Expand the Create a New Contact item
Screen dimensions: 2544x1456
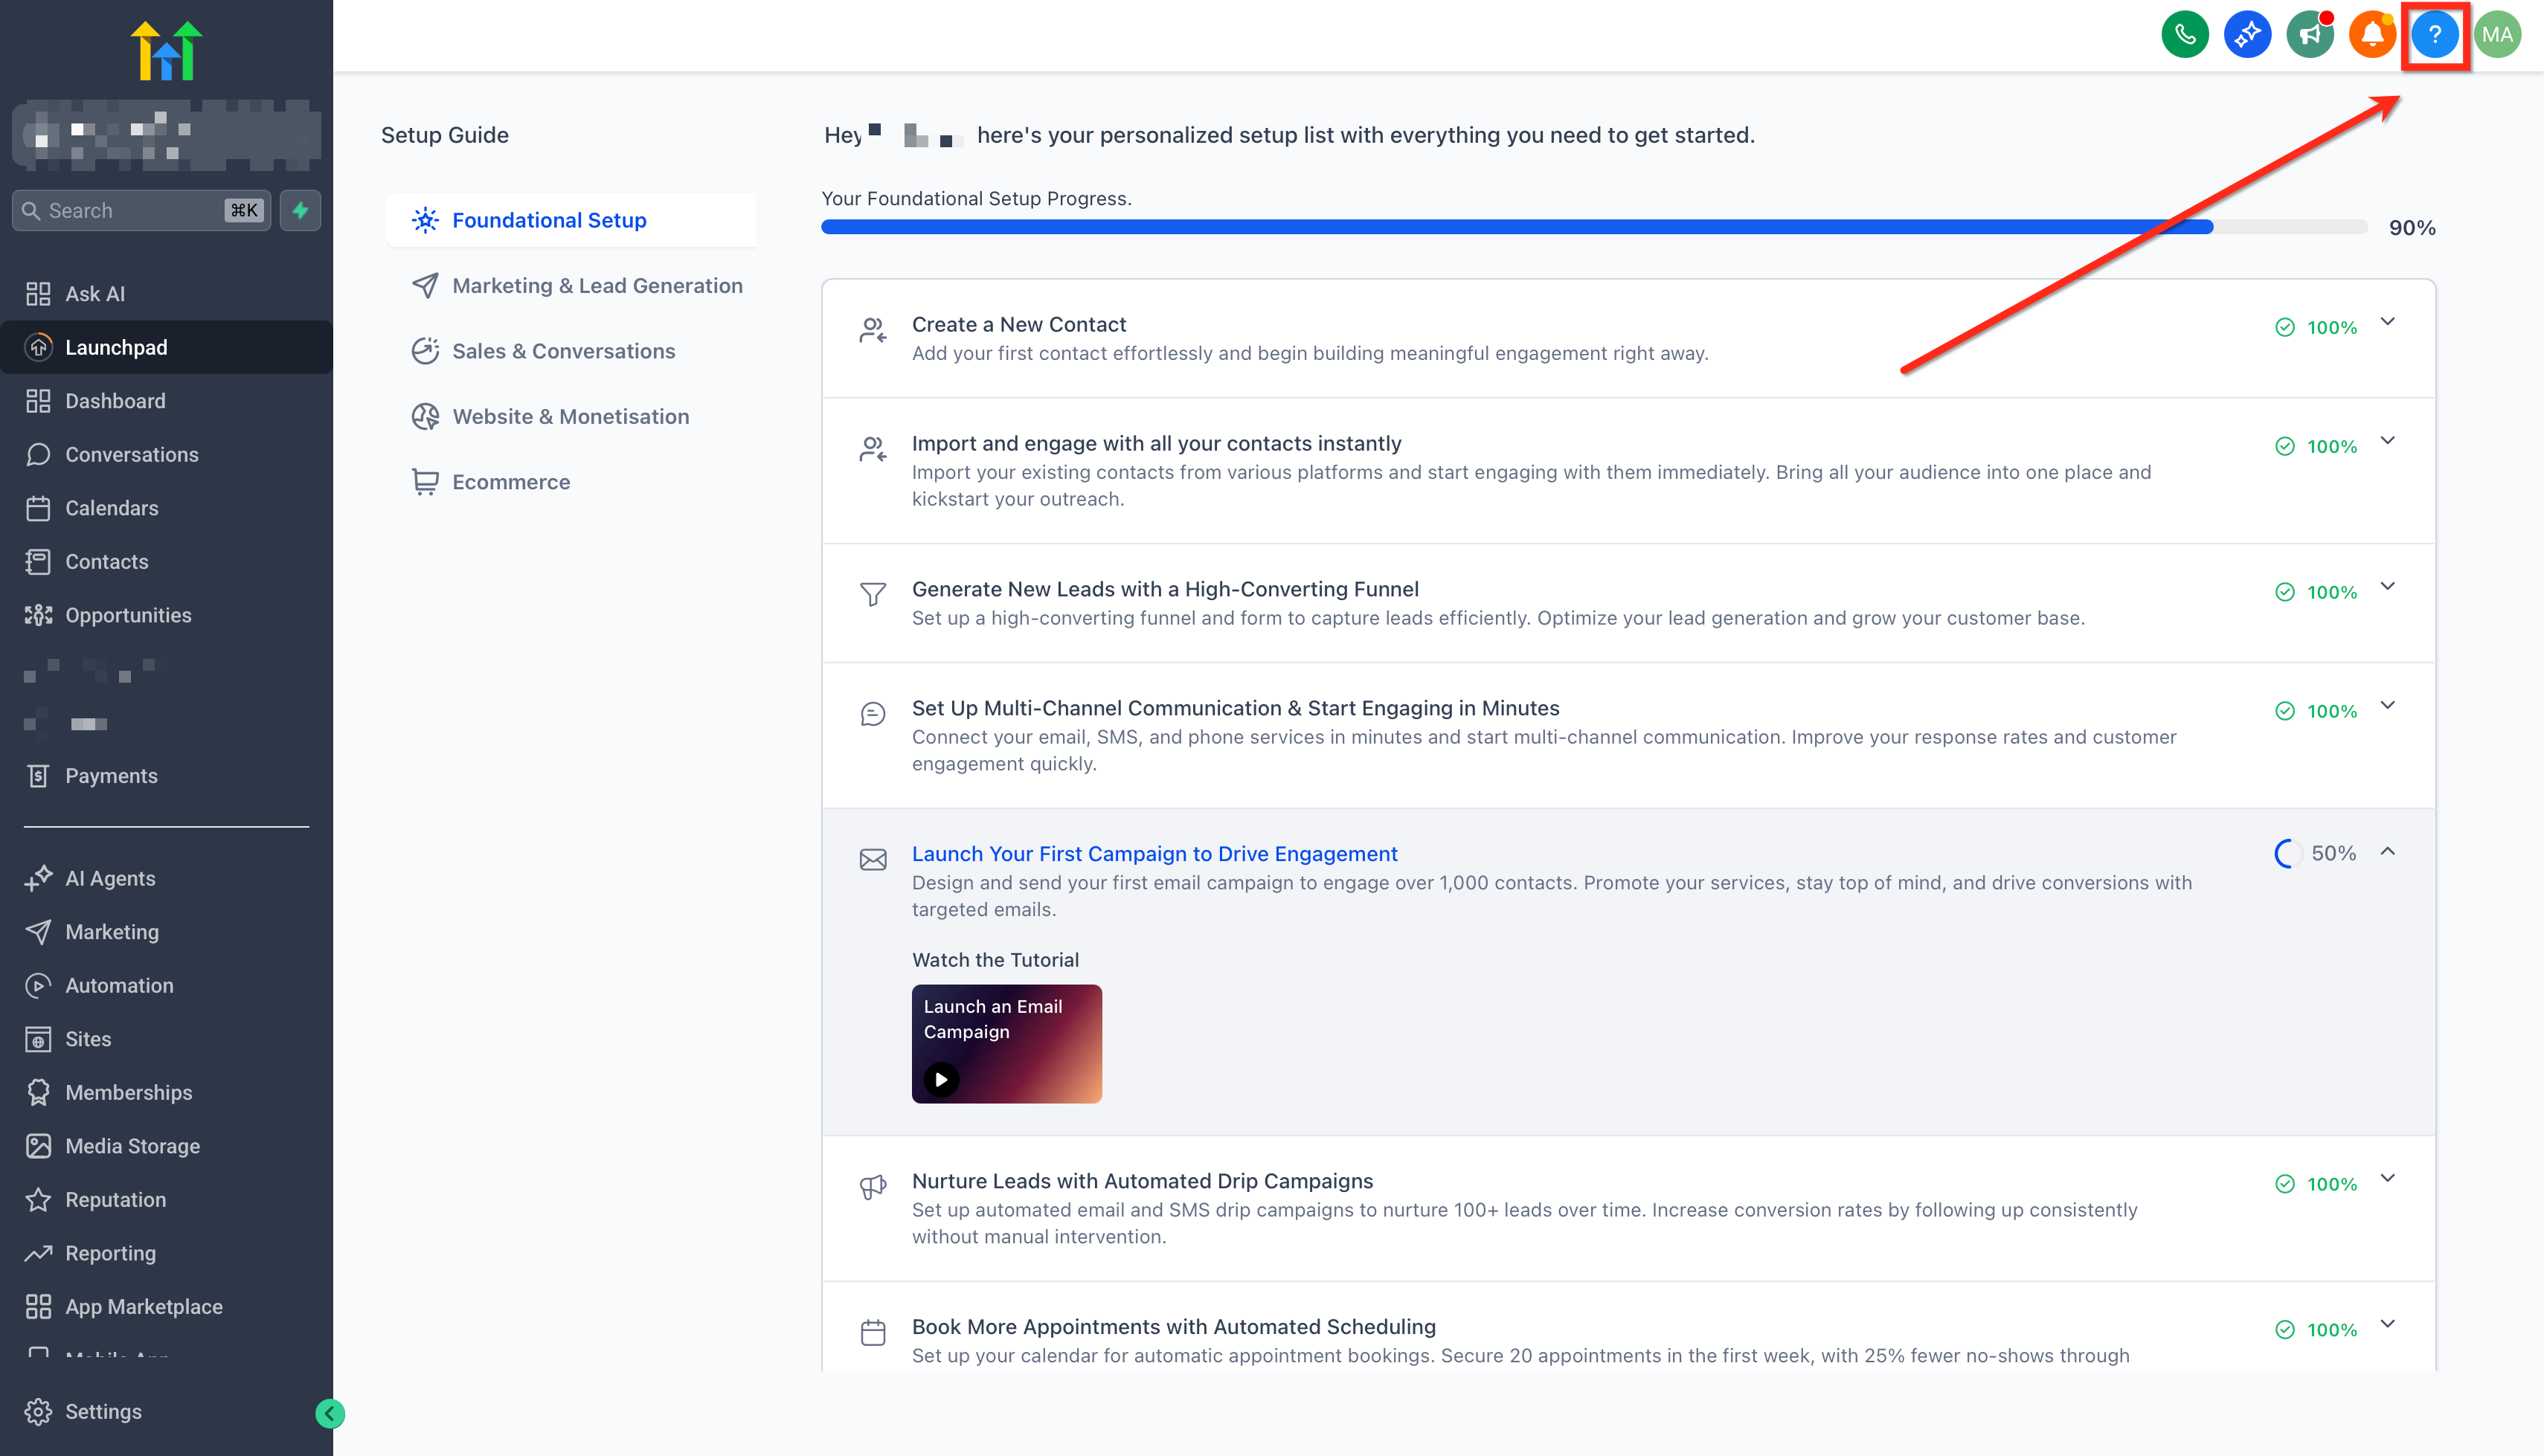click(2388, 322)
